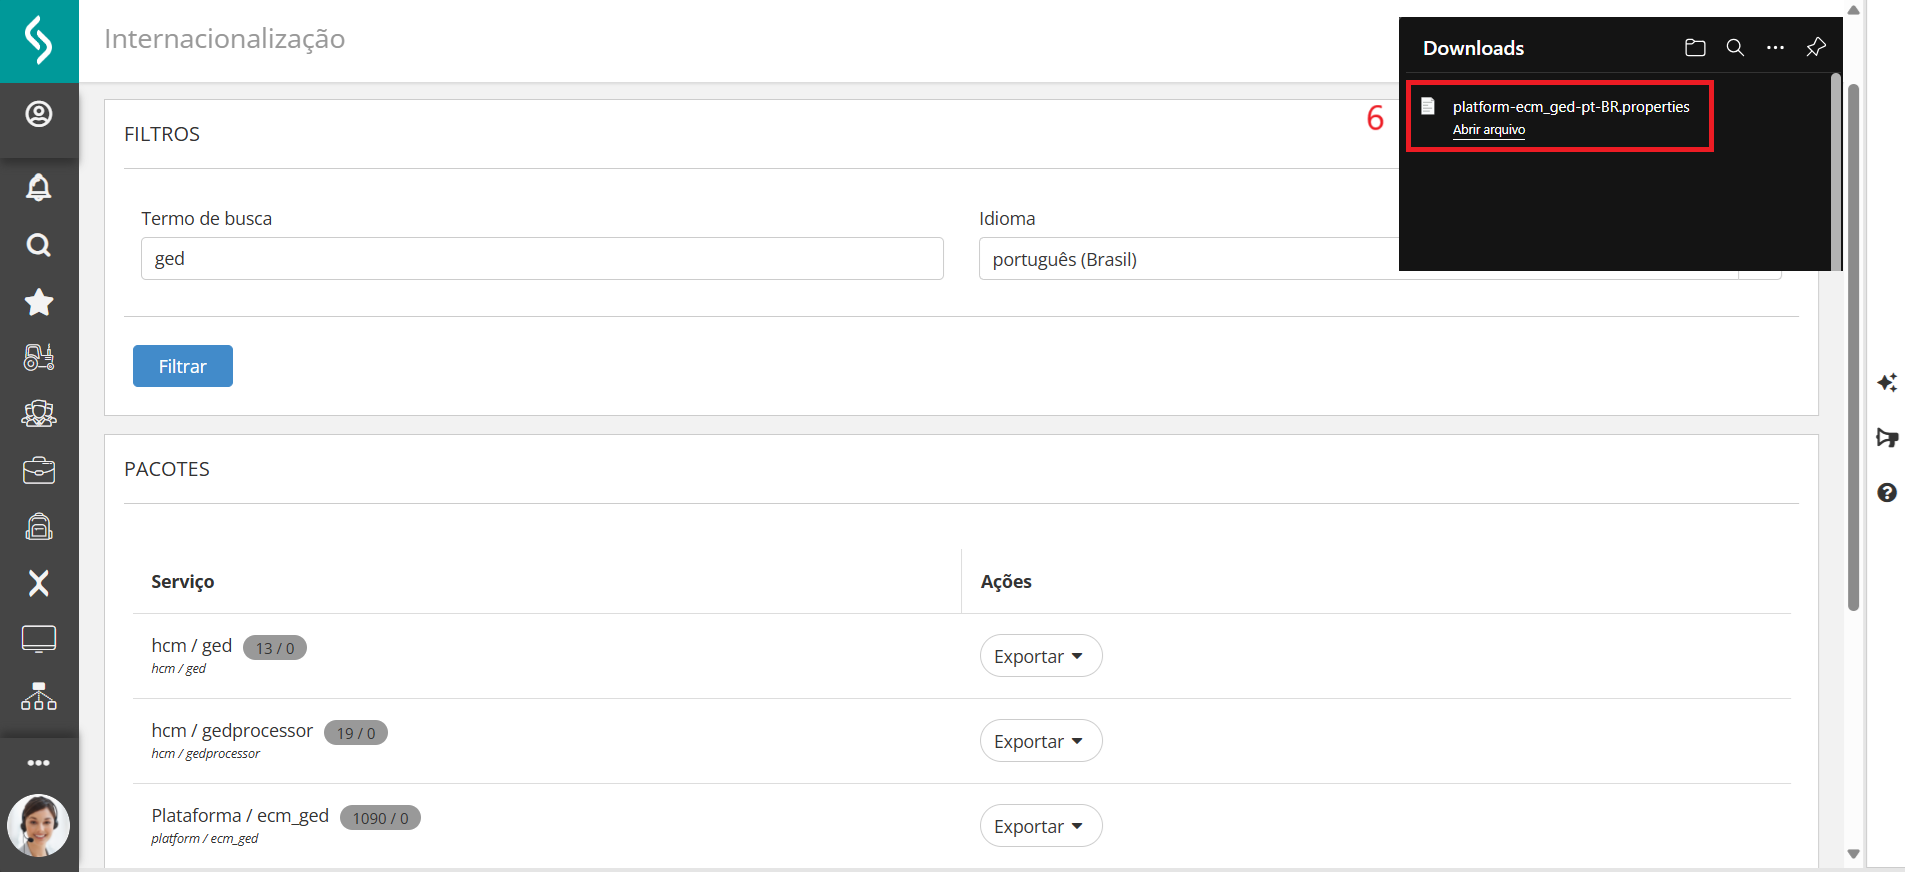Screen dimensions: 1905x873
Task: Click the 'hcm / gedprocessor' service name
Action: (232, 731)
